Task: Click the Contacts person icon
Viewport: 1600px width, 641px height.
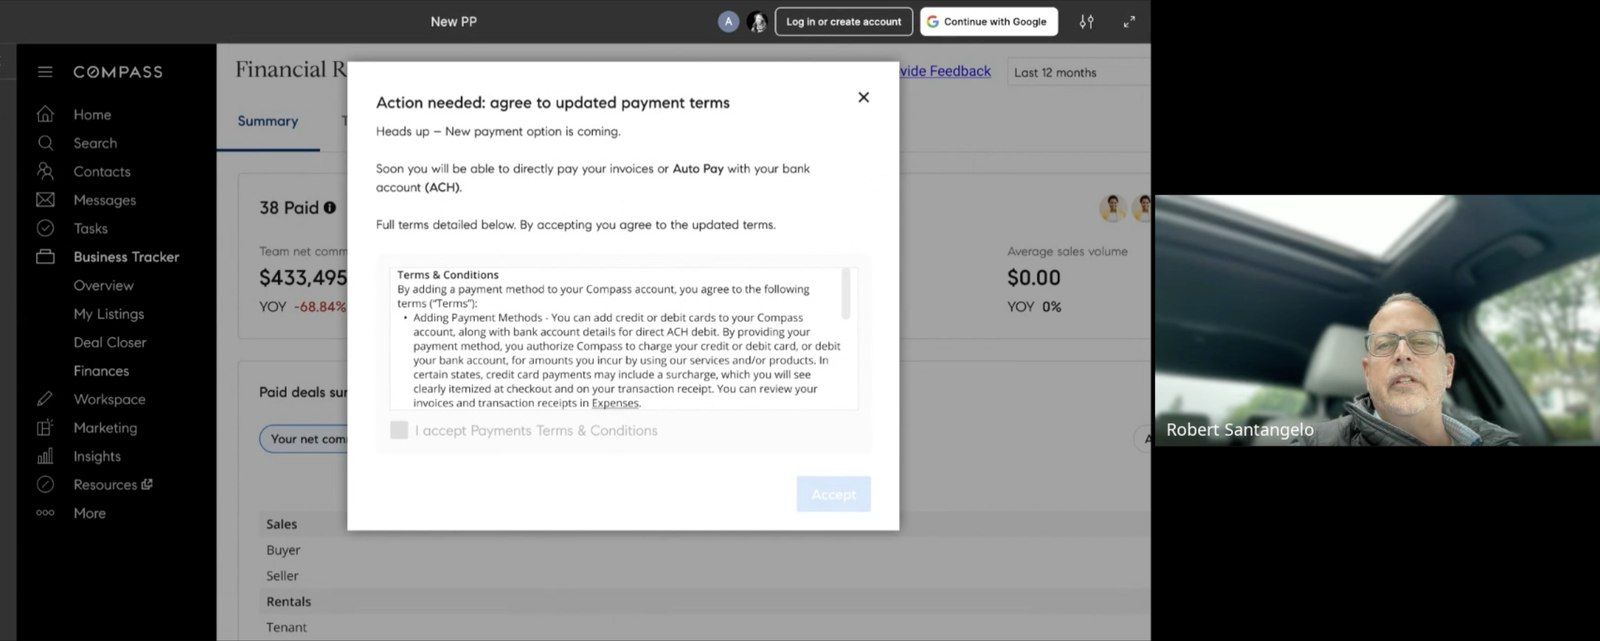Action: (x=45, y=171)
